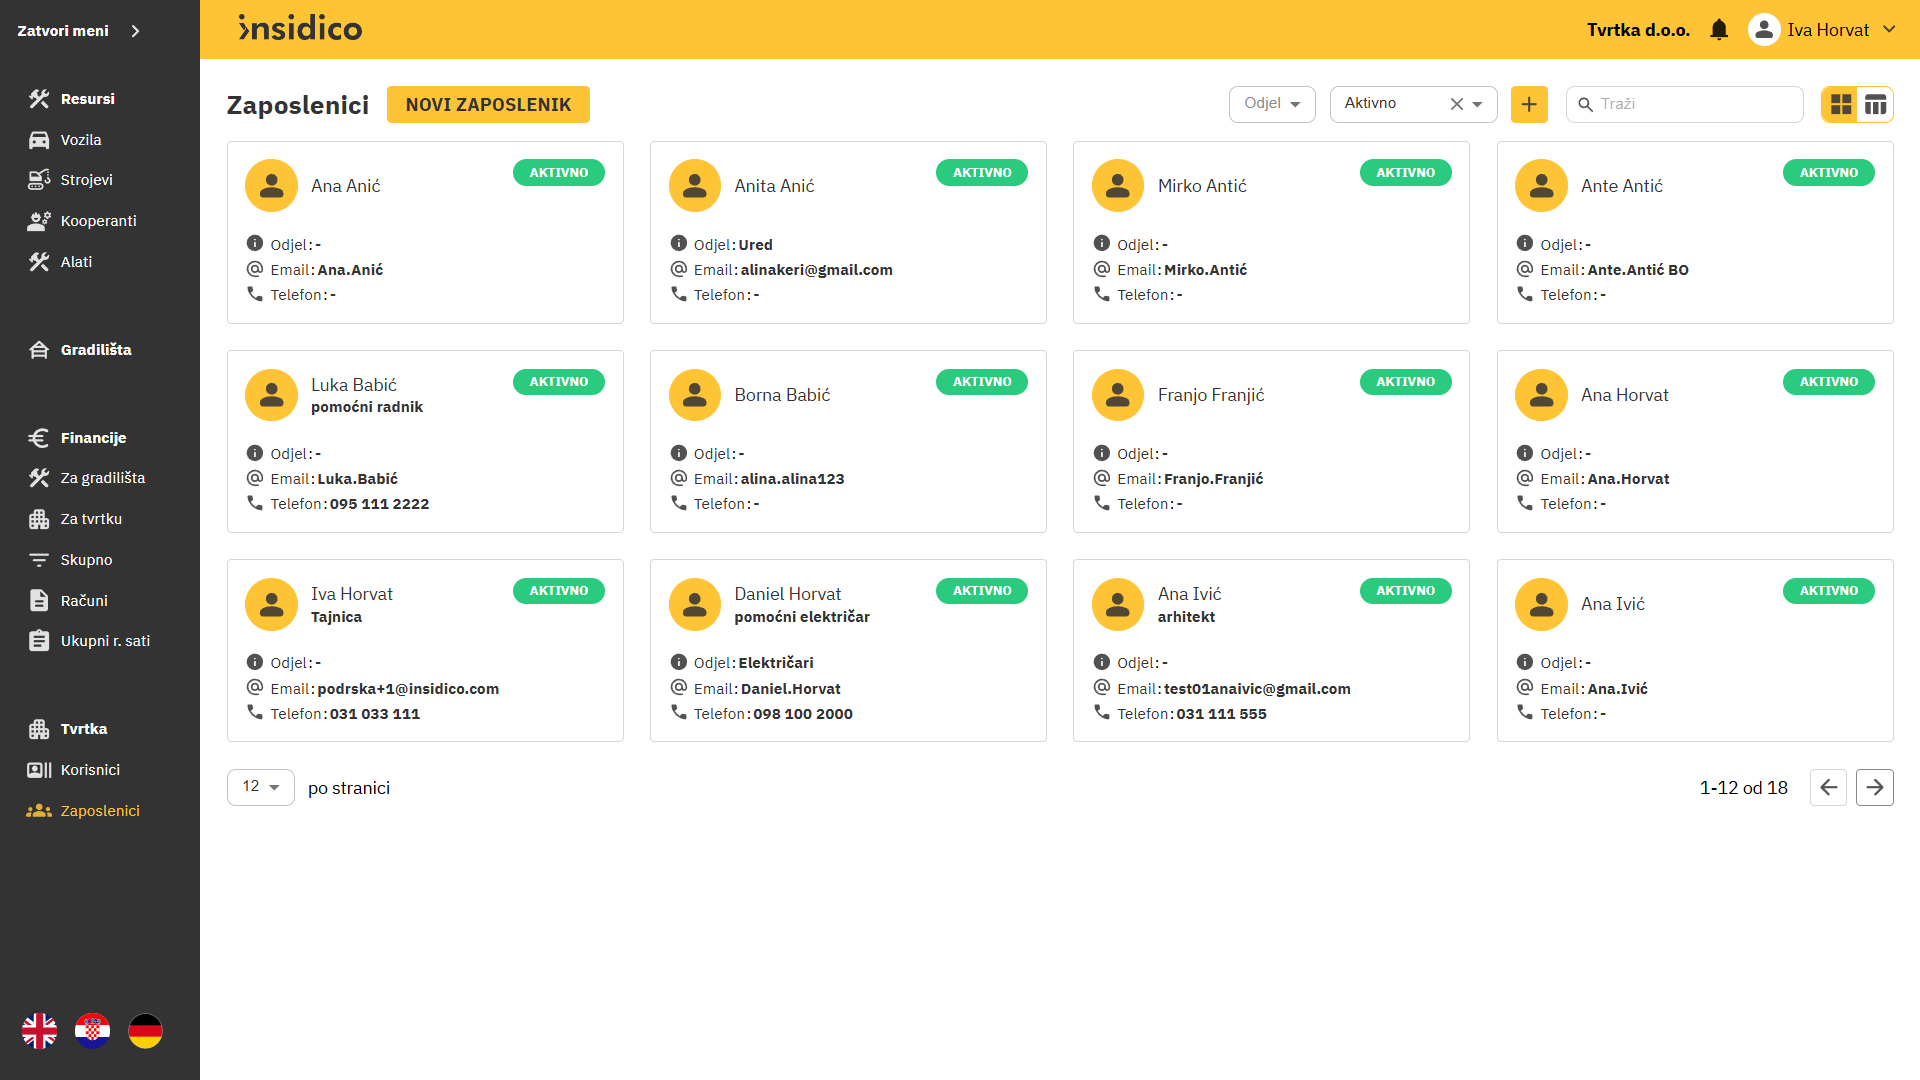Click the yellow plus icon button
Image resolution: width=1920 pixels, height=1080 pixels.
coord(1528,104)
